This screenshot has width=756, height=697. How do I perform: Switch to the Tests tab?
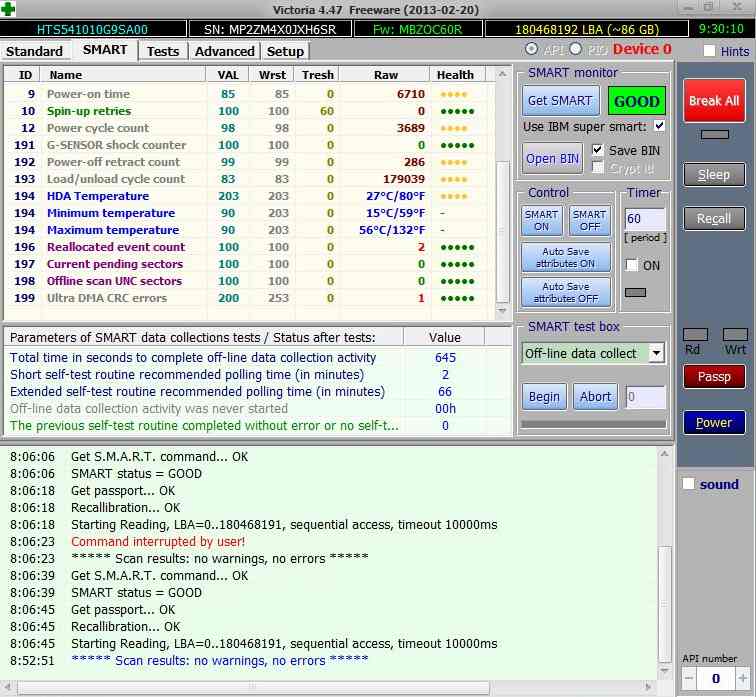[162, 51]
